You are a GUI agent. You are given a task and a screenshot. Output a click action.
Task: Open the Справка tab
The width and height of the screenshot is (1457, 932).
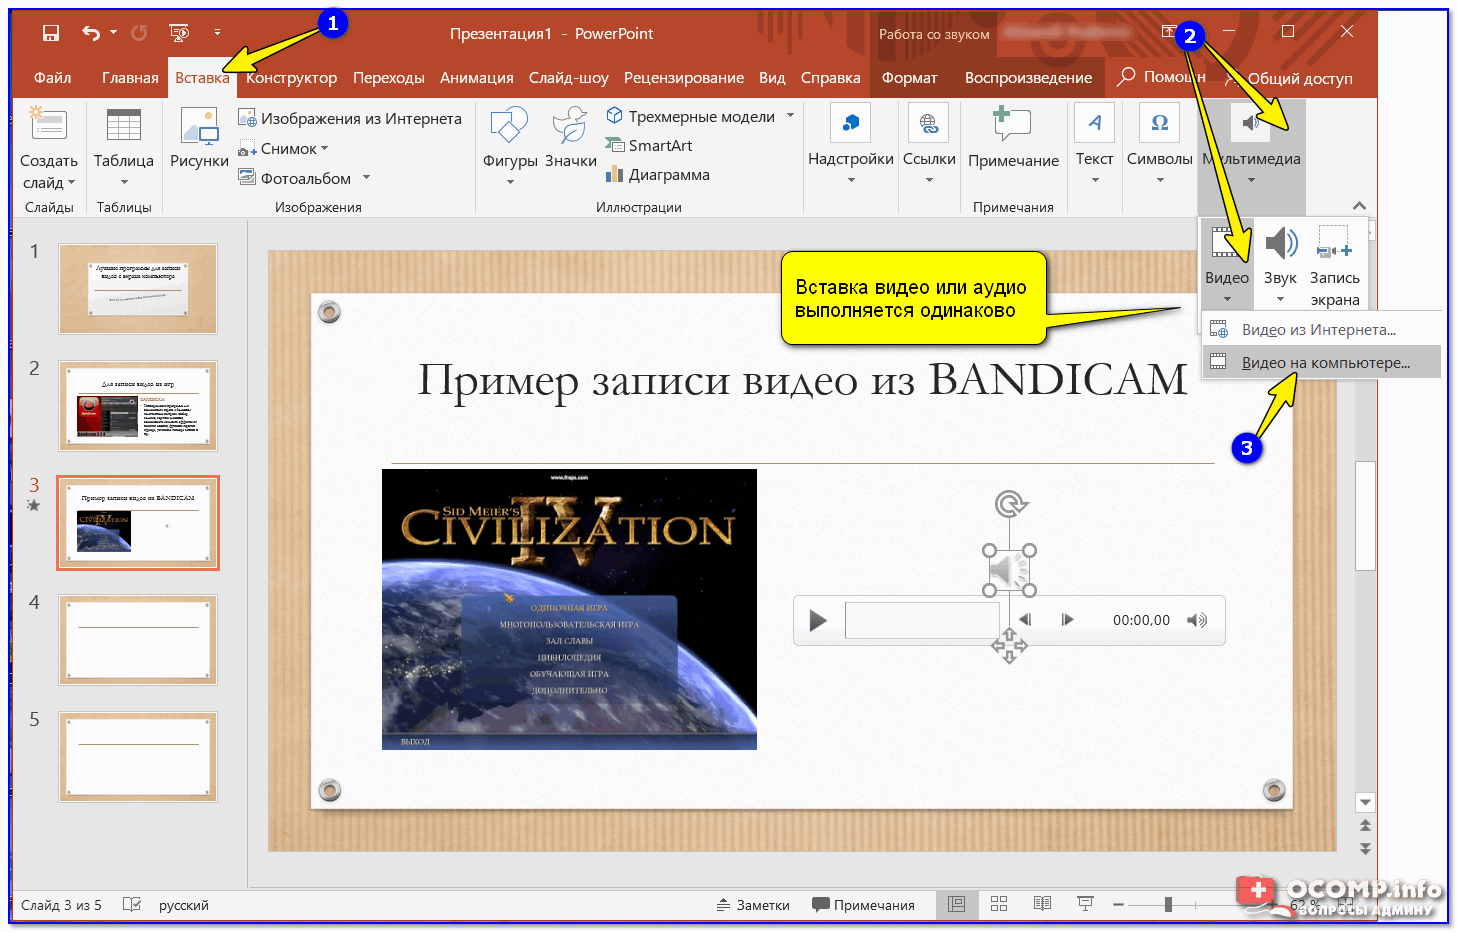pos(830,77)
